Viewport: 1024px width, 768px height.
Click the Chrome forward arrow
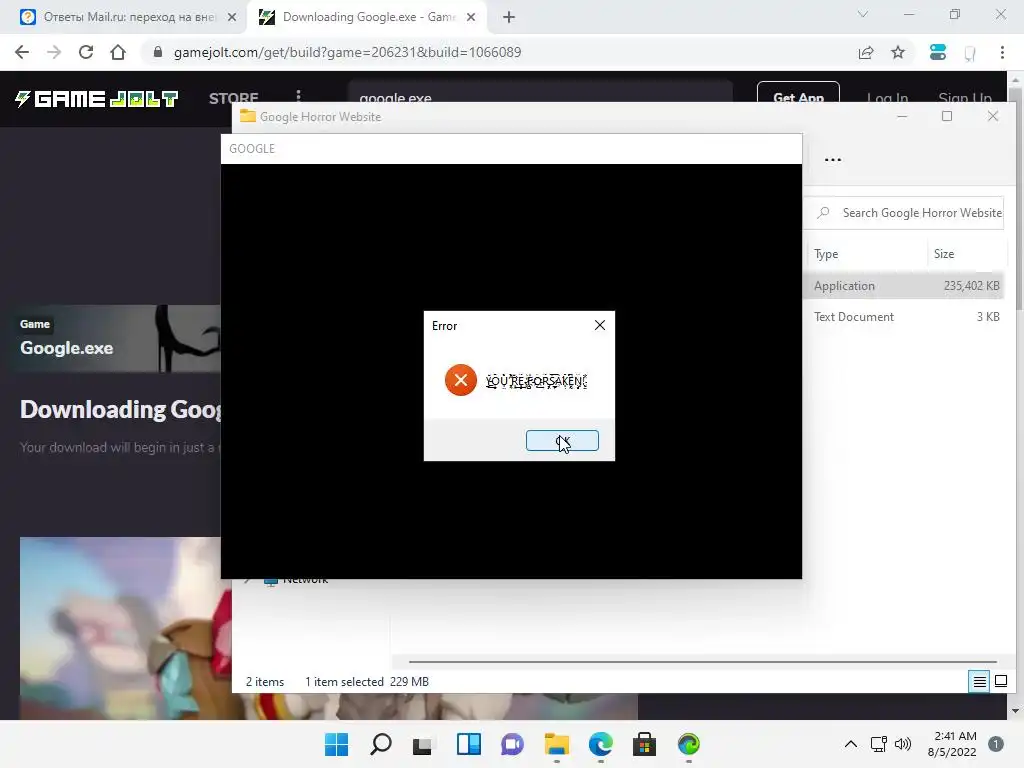pyautogui.click(x=54, y=52)
